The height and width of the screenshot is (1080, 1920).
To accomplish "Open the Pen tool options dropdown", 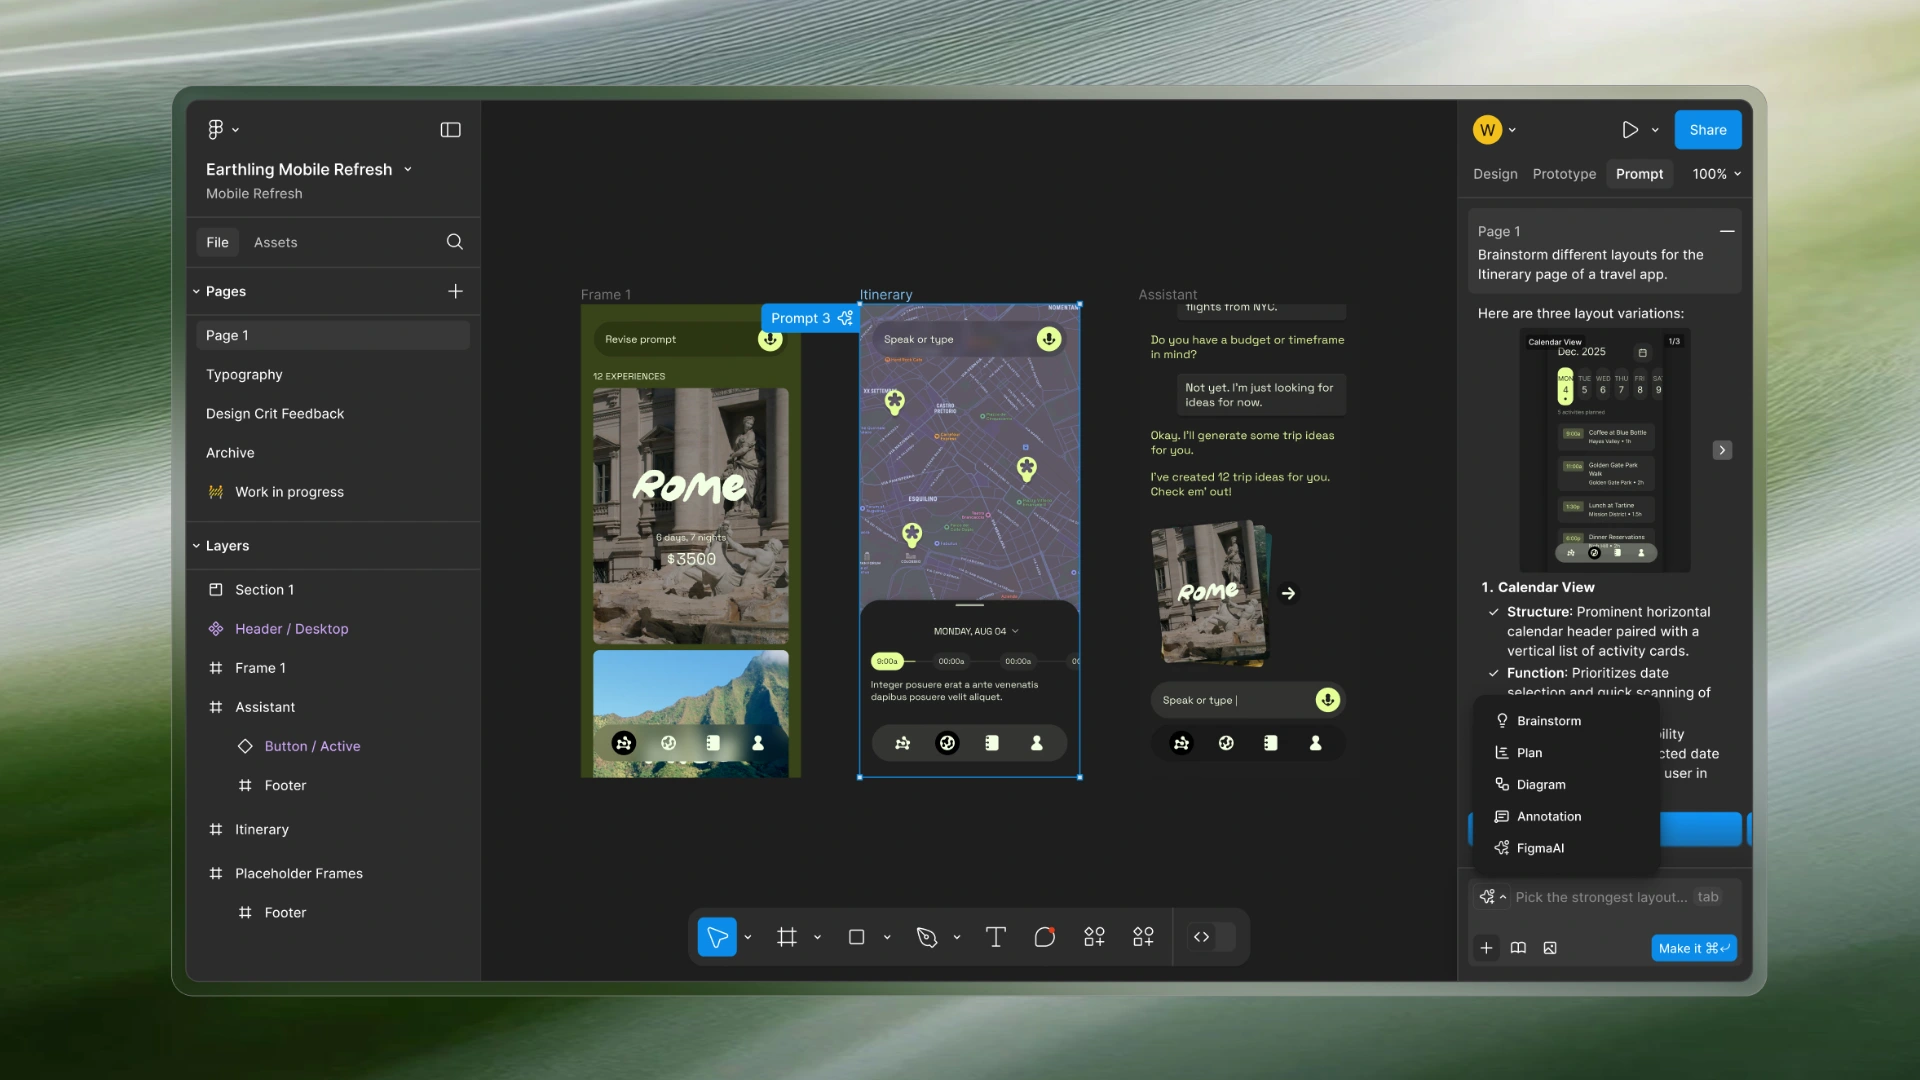I will [957, 937].
